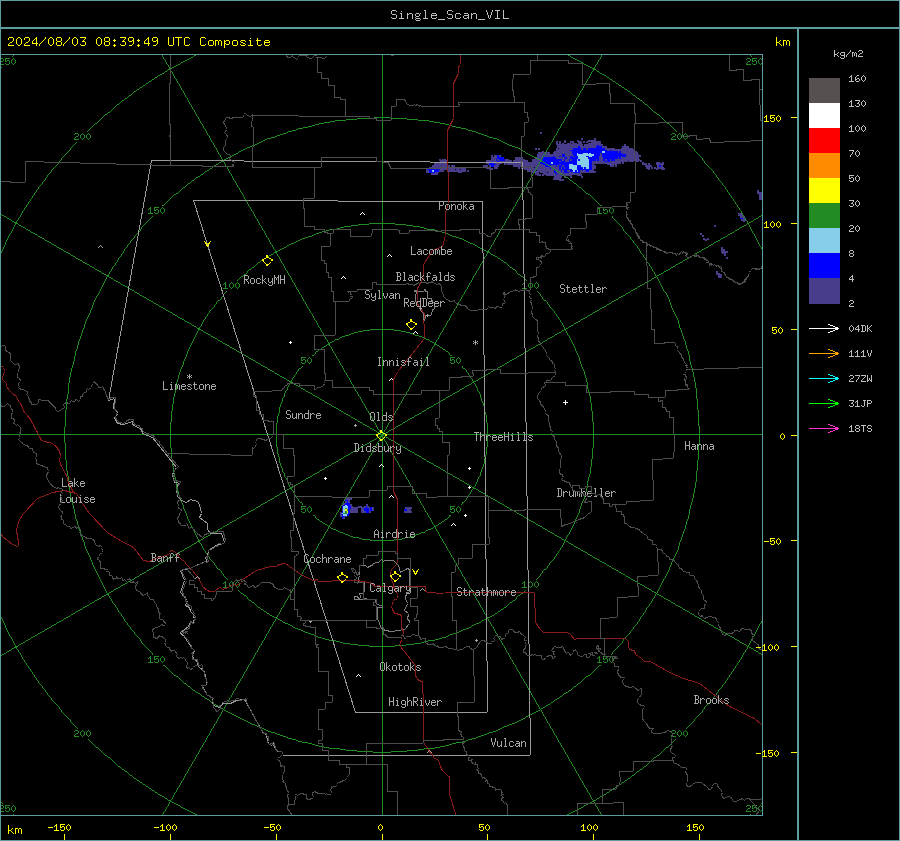The width and height of the screenshot is (900, 841).
Task: Click the RockyMH label
Action: [x=264, y=280]
